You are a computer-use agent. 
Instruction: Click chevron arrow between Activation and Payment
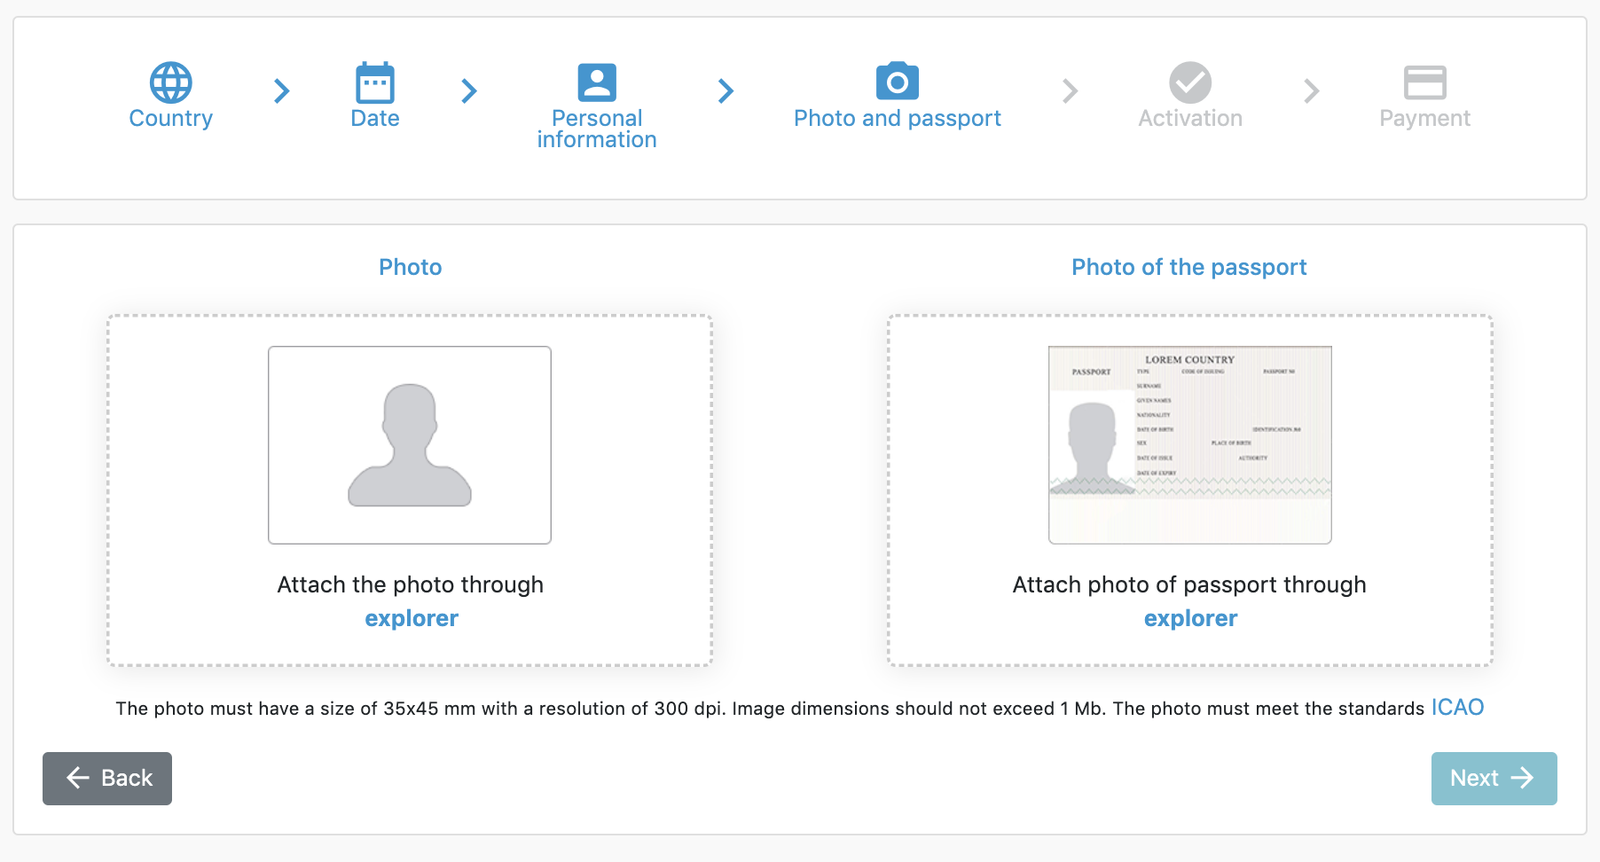point(1312,92)
